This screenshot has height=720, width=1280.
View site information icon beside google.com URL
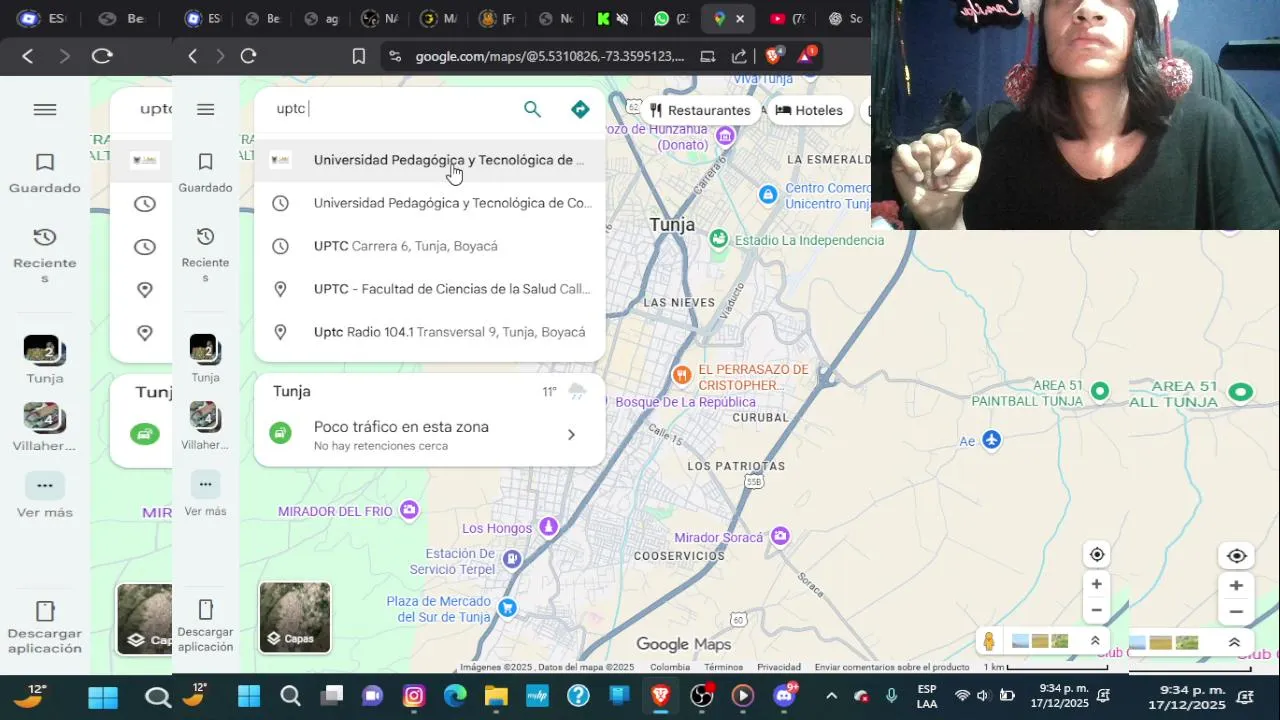(395, 56)
